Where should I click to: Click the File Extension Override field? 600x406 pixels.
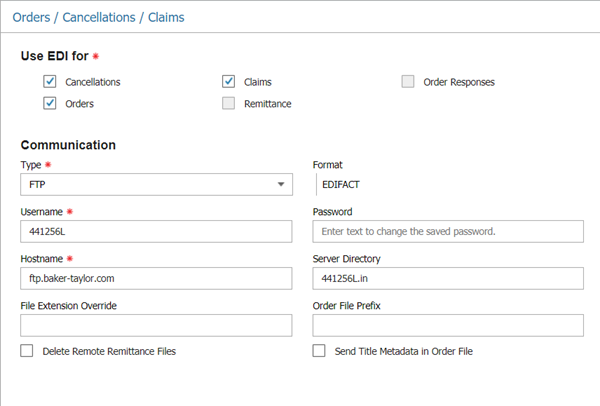156,325
